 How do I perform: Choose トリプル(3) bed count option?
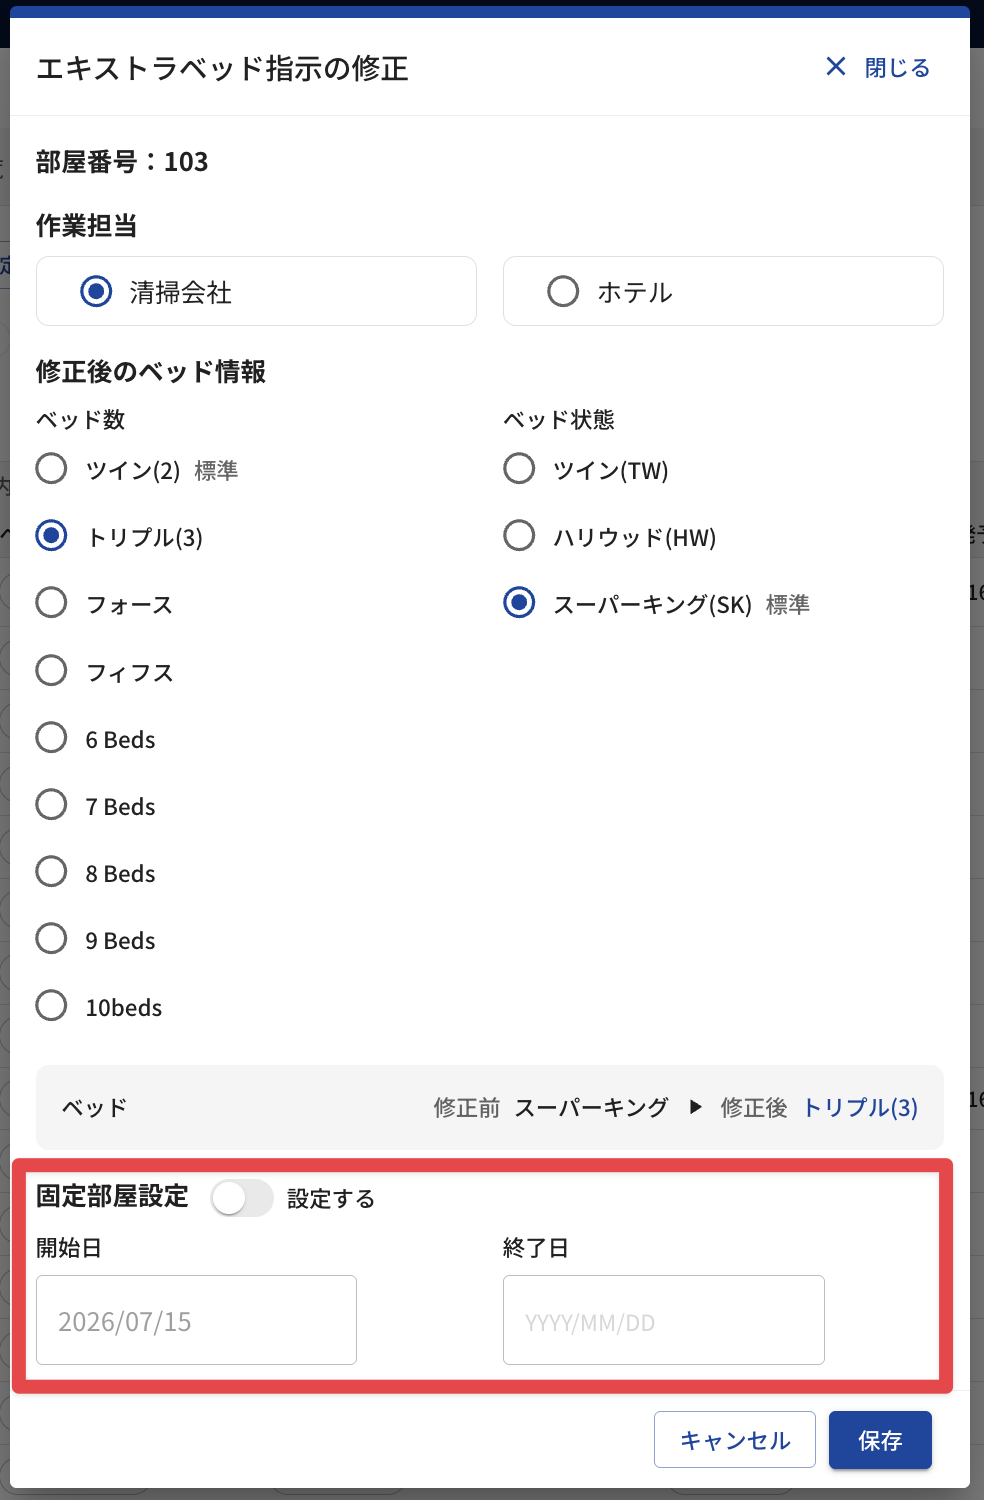[x=51, y=535]
